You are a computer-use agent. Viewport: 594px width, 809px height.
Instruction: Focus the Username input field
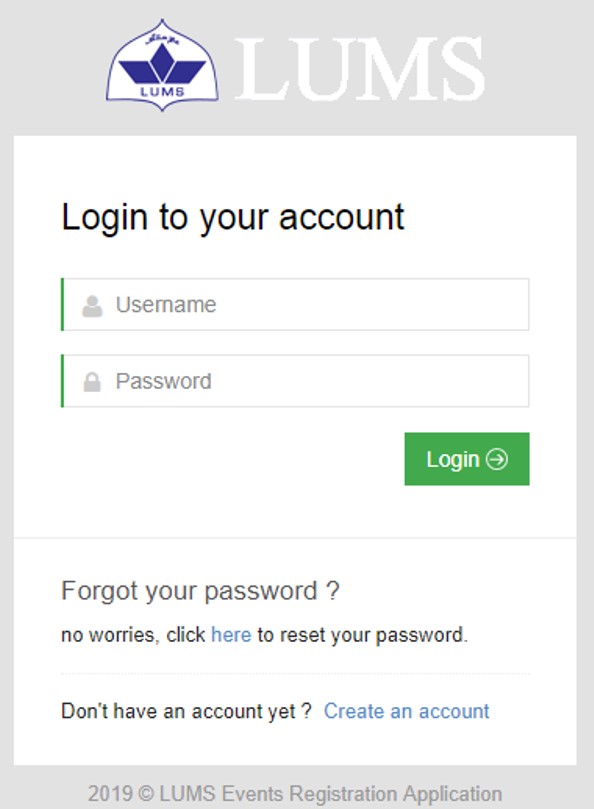click(295, 304)
